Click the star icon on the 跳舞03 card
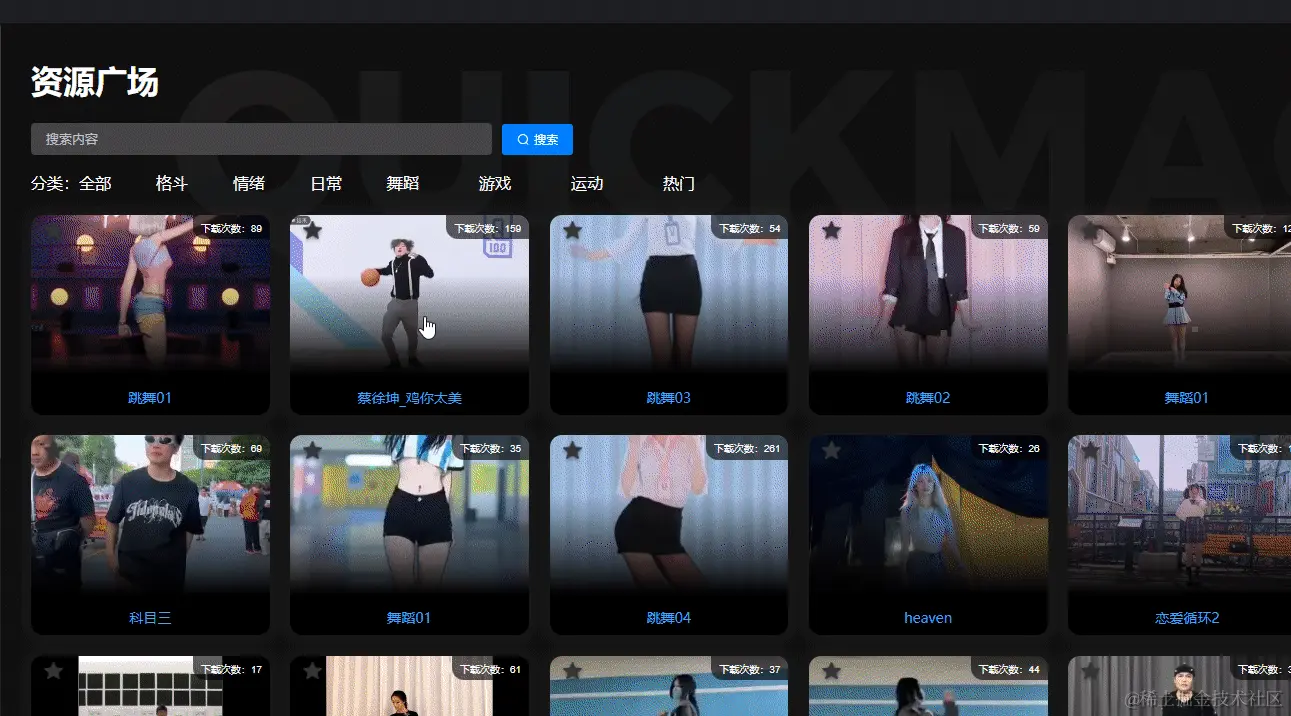1291x716 pixels. click(x=572, y=230)
